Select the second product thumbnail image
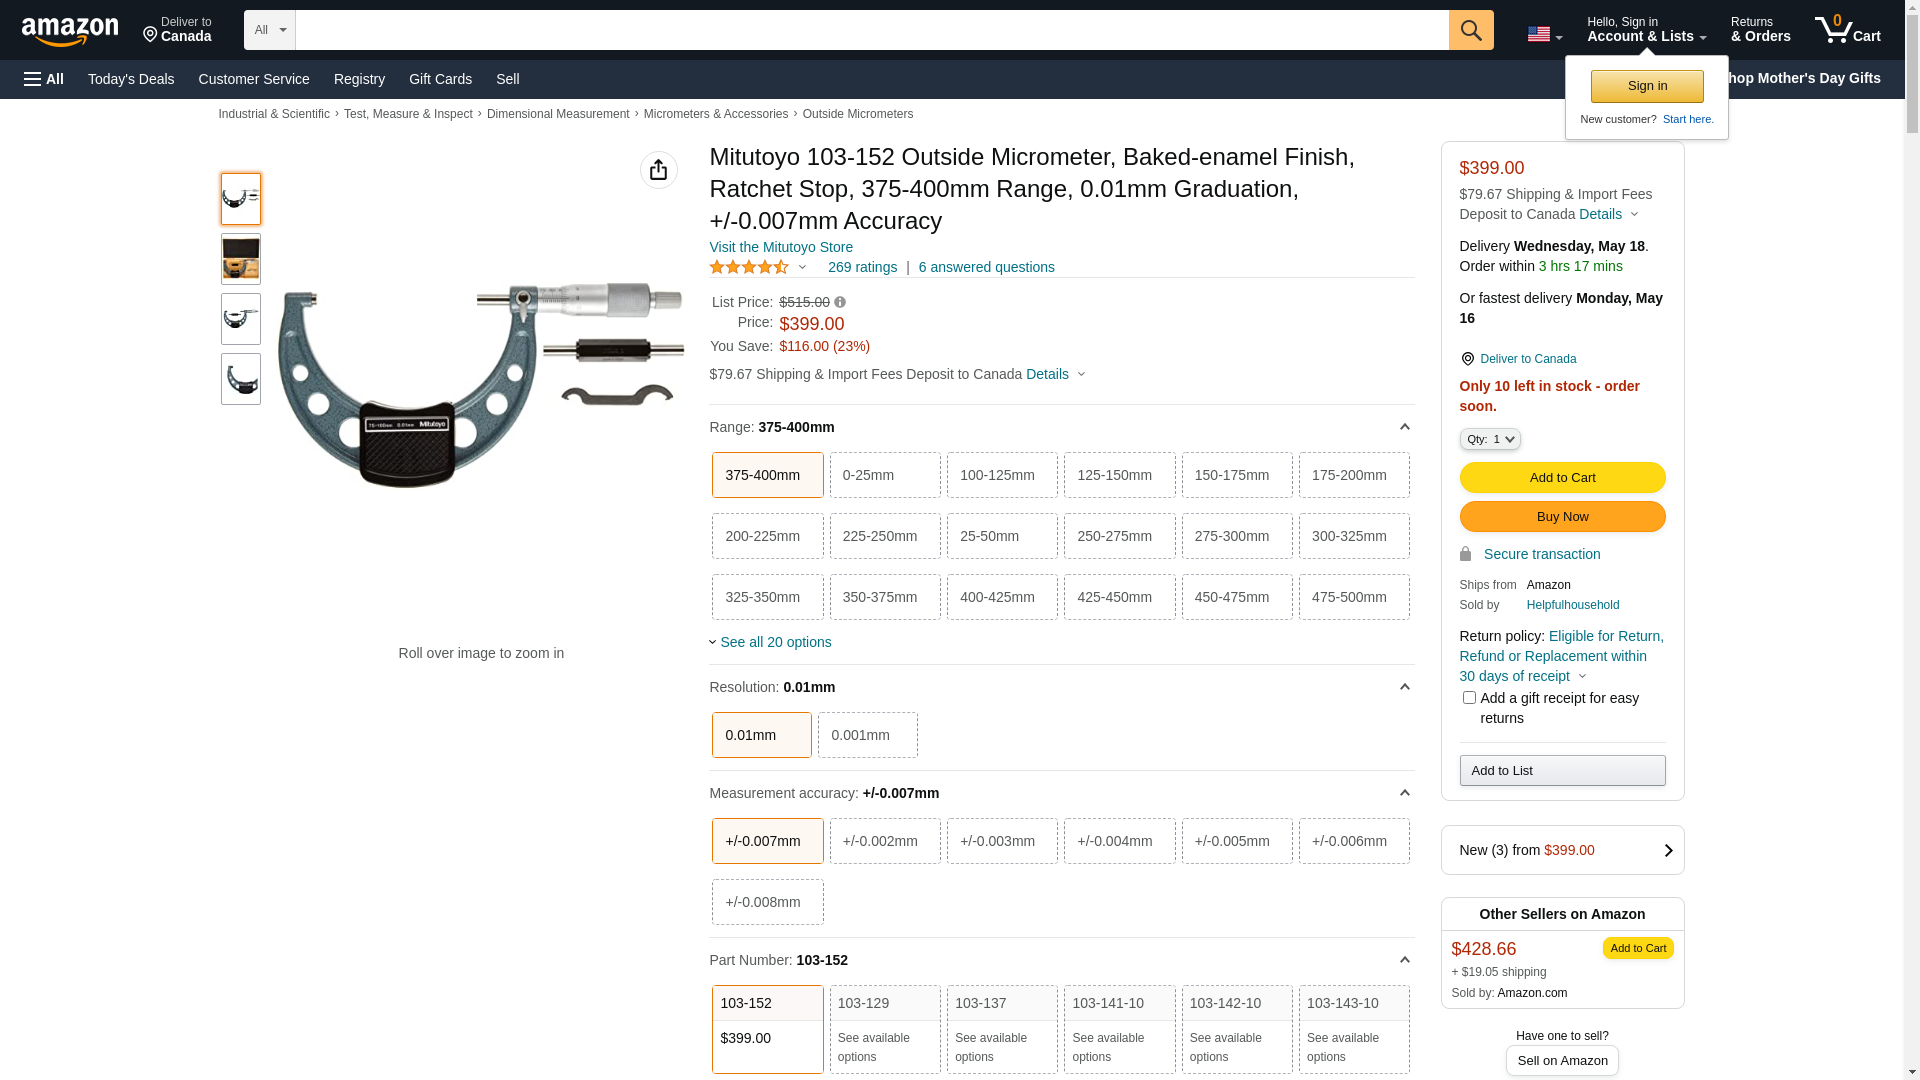The width and height of the screenshot is (1920, 1080). 240,259
